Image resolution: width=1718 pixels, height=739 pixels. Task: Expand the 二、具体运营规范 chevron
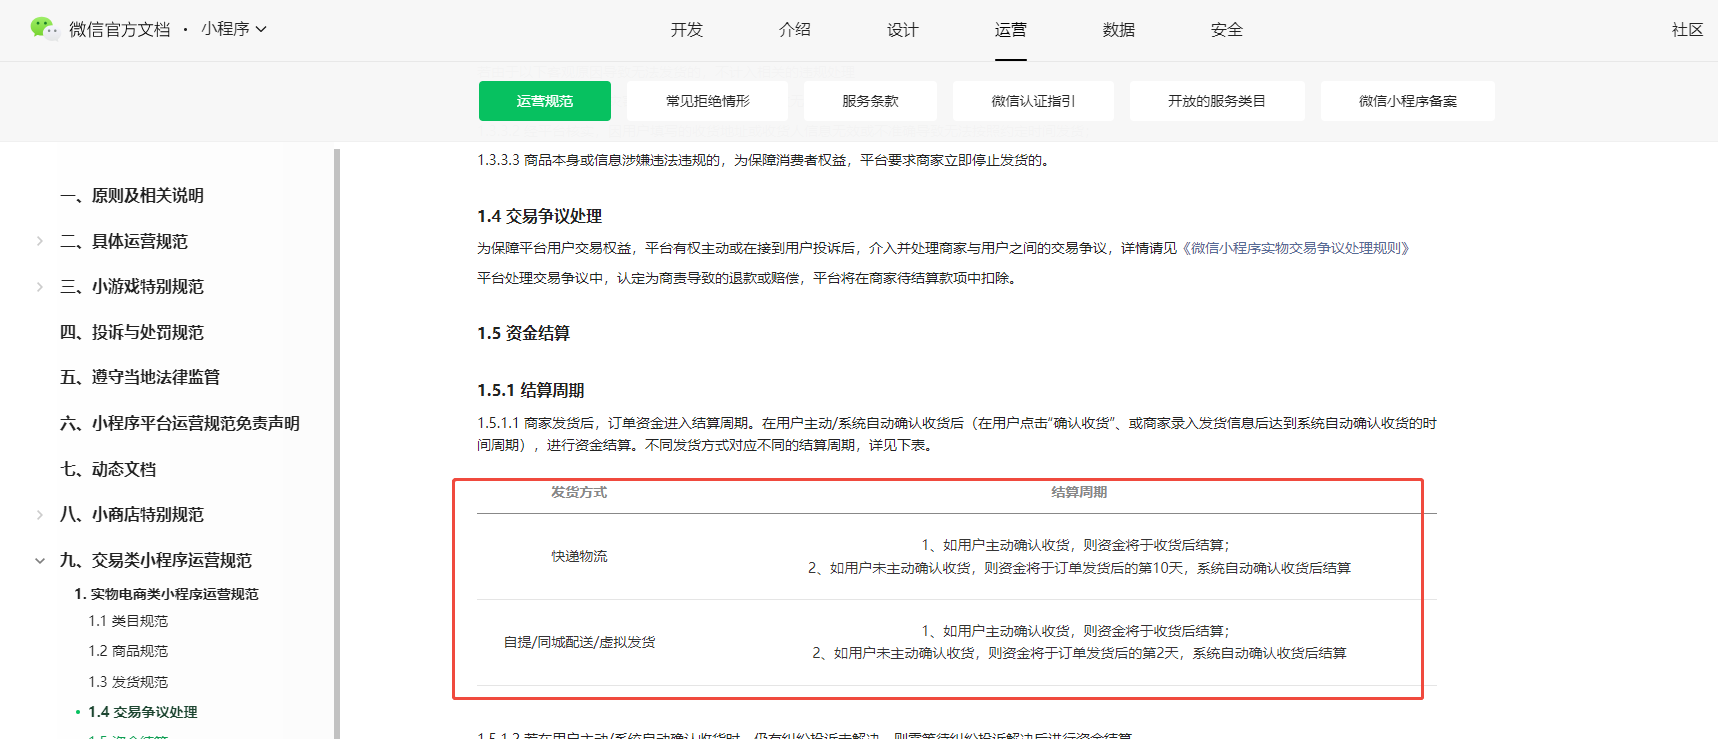(40, 241)
